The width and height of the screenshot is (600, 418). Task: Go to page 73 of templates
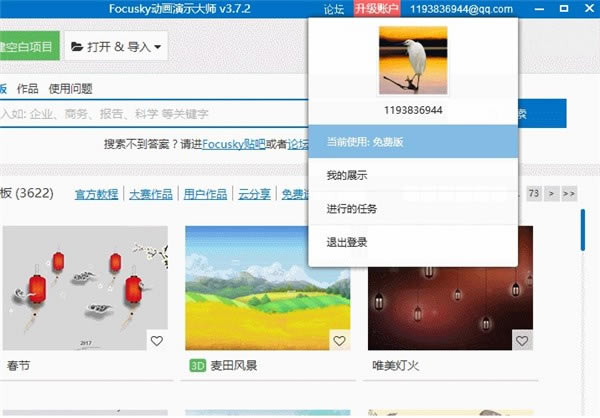(534, 193)
